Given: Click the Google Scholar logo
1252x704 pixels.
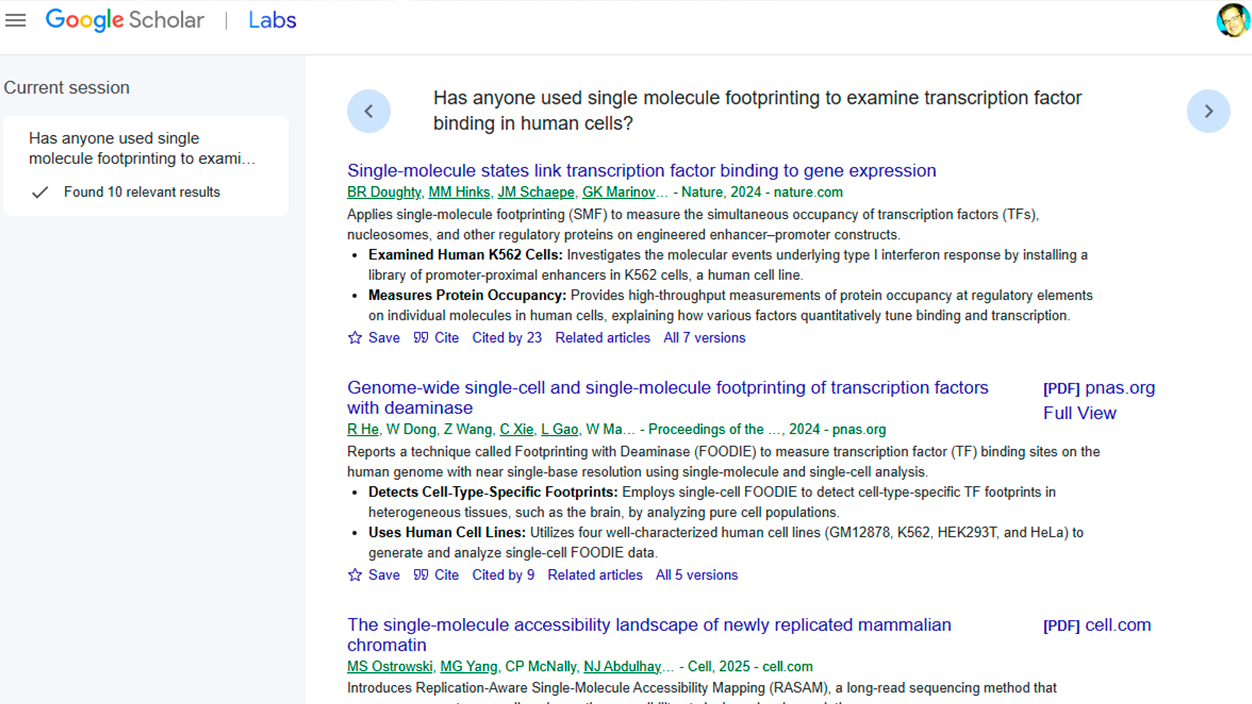Looking at the screenshot, I should click(124, 19).
